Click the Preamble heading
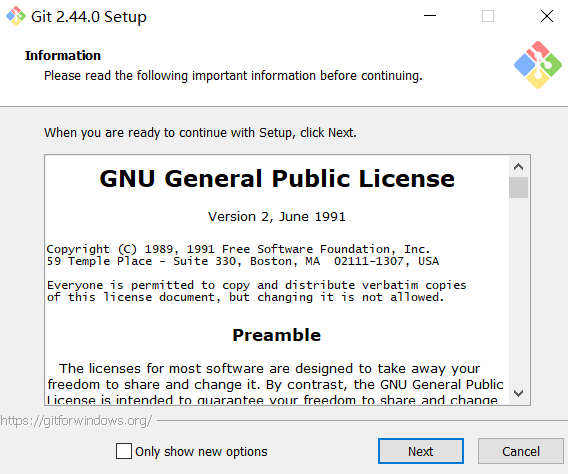568x474 pixels. coord(277,335)
